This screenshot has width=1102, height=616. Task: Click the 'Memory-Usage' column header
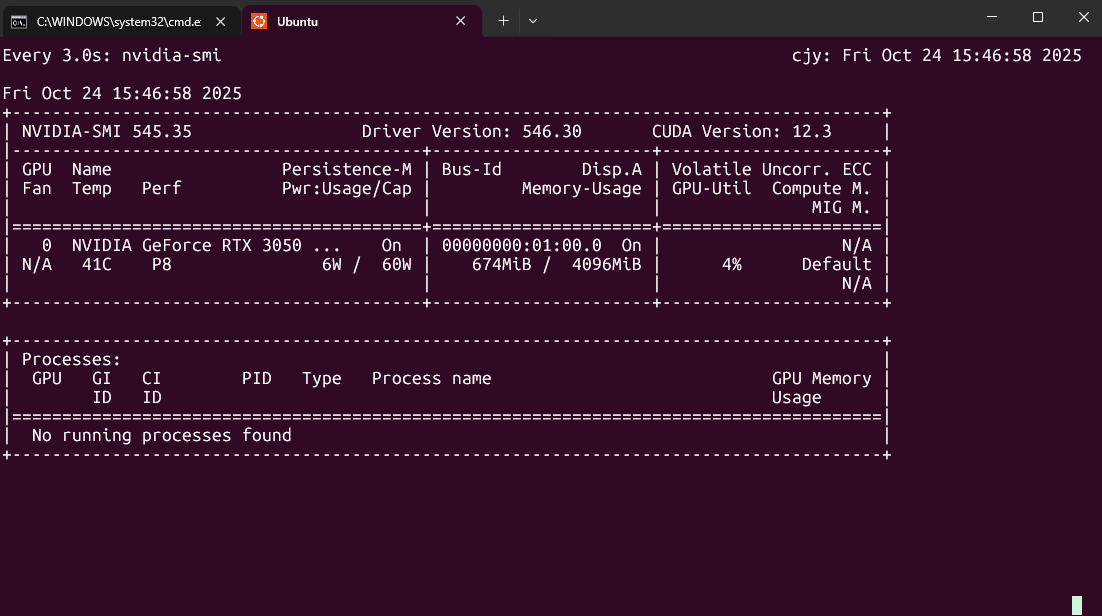click(x=581, y=188)
